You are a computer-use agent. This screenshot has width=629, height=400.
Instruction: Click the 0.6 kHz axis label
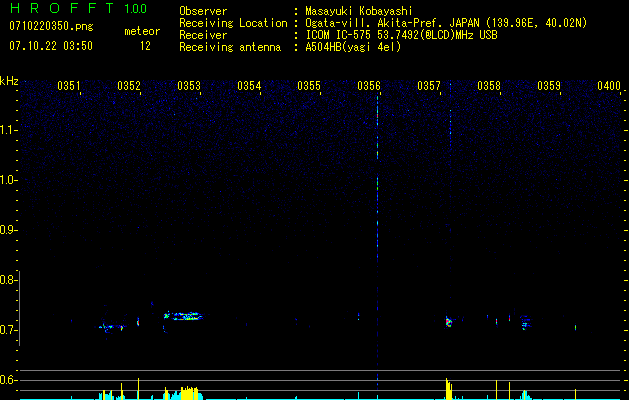pos(7,380)
